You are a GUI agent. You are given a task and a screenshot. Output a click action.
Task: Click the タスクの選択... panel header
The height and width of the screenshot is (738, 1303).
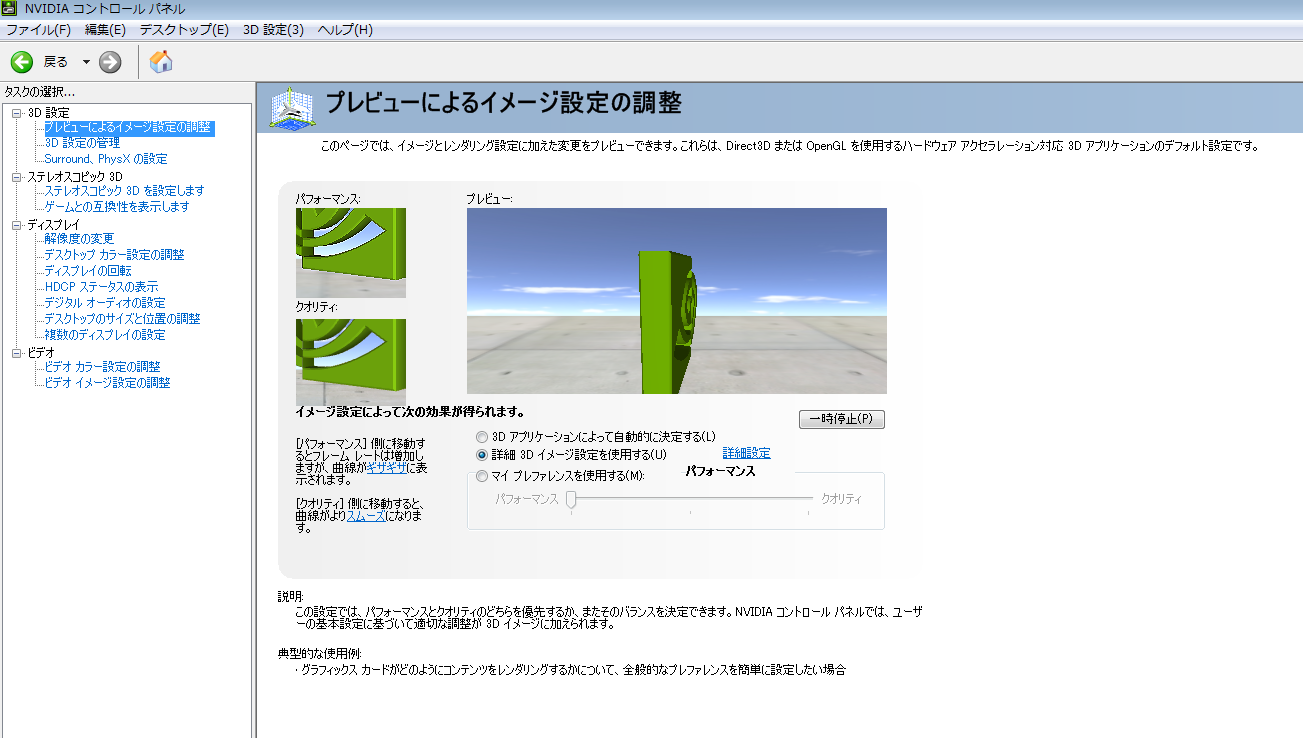point(40,92)
